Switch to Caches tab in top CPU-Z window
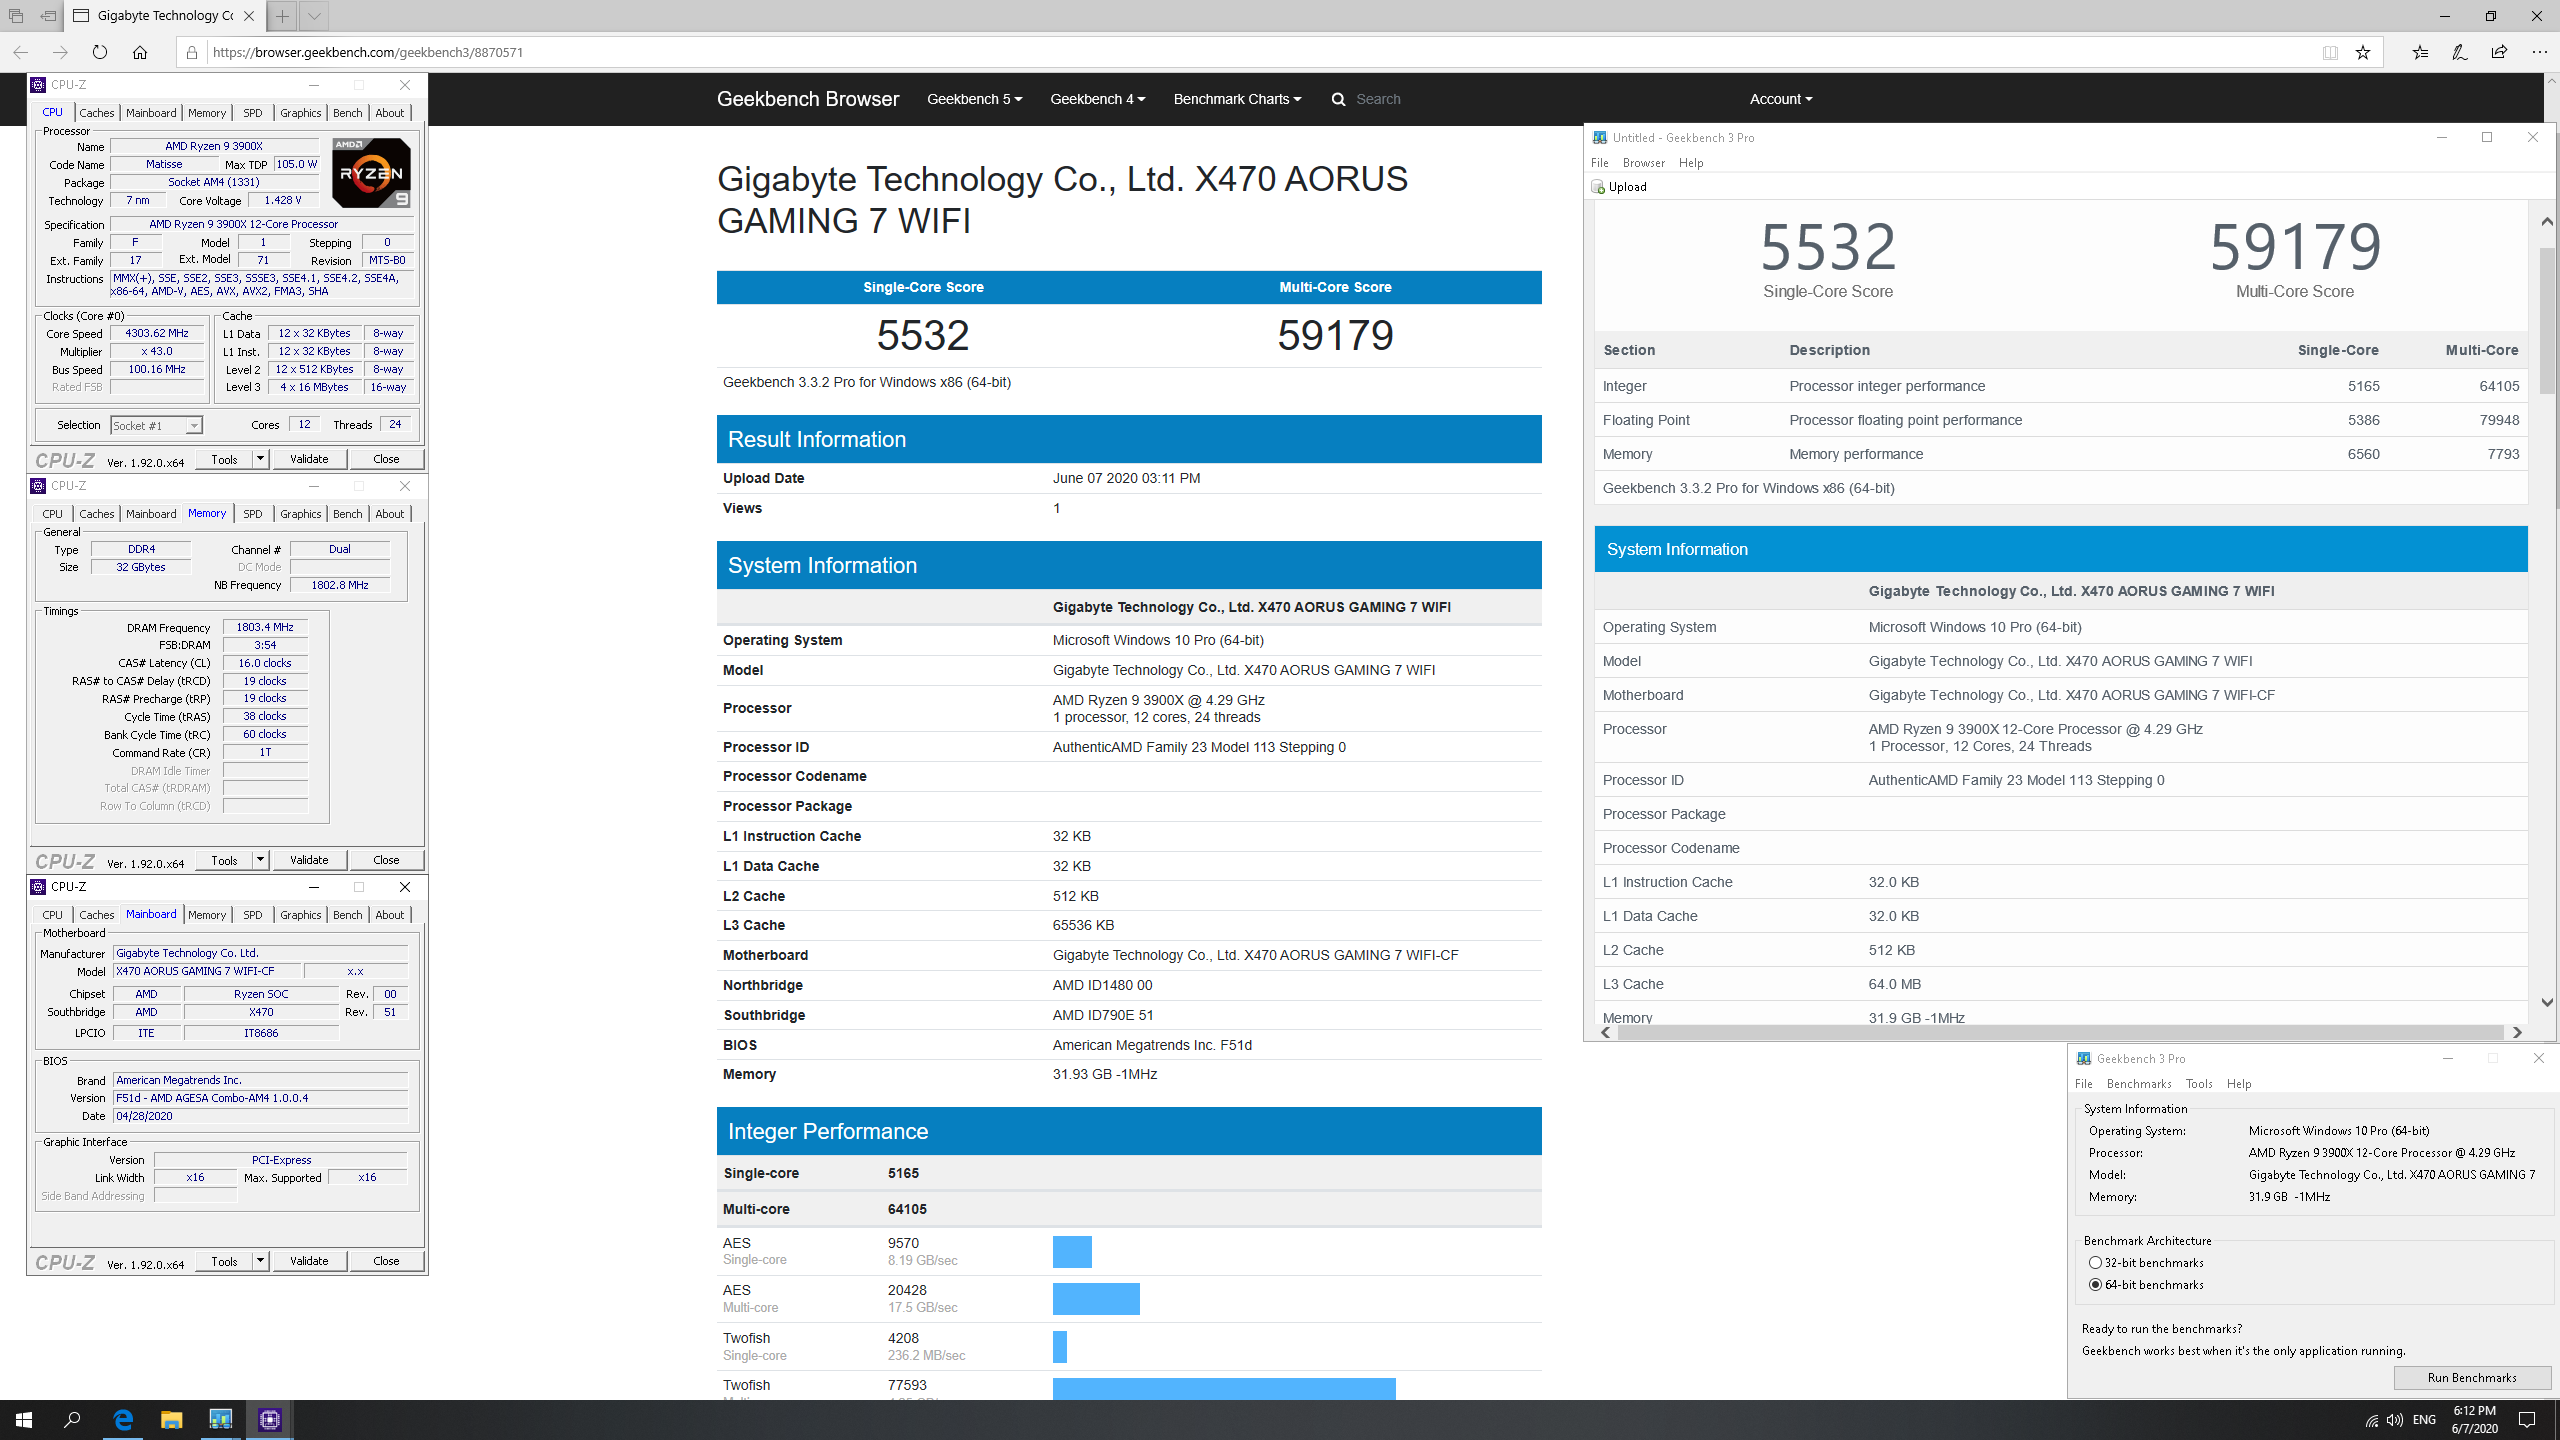 (97, 113)
